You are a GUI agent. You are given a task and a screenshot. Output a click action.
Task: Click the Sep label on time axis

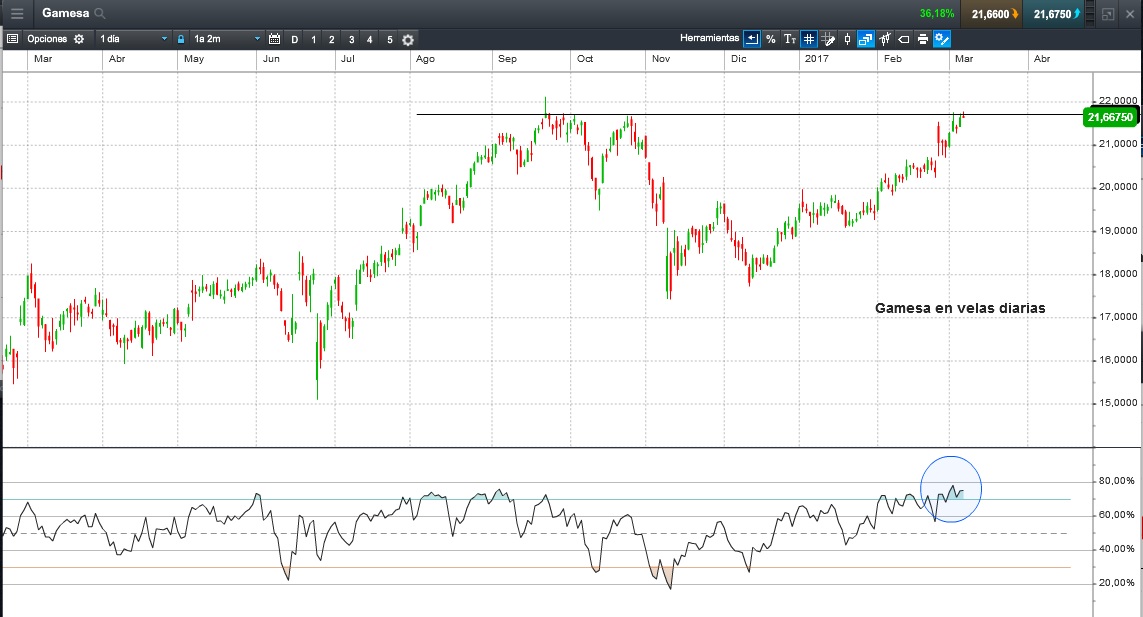pyautogui.click(x=507, y=59)
